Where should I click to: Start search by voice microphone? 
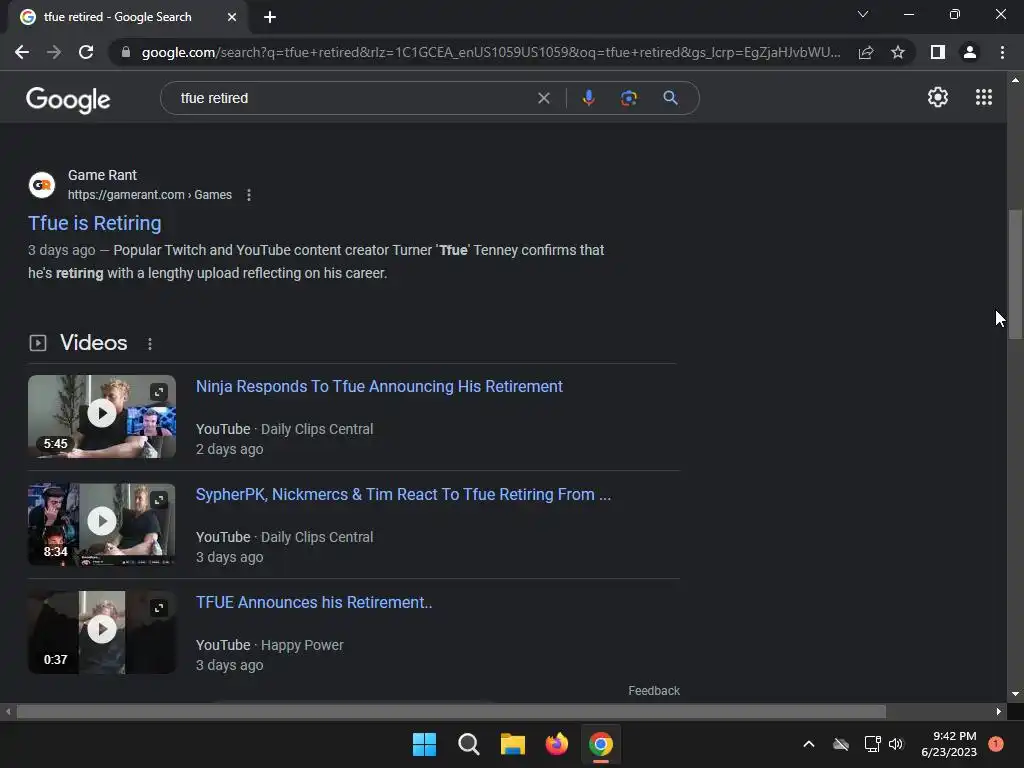pyautogui.click(x=588, y=98)
